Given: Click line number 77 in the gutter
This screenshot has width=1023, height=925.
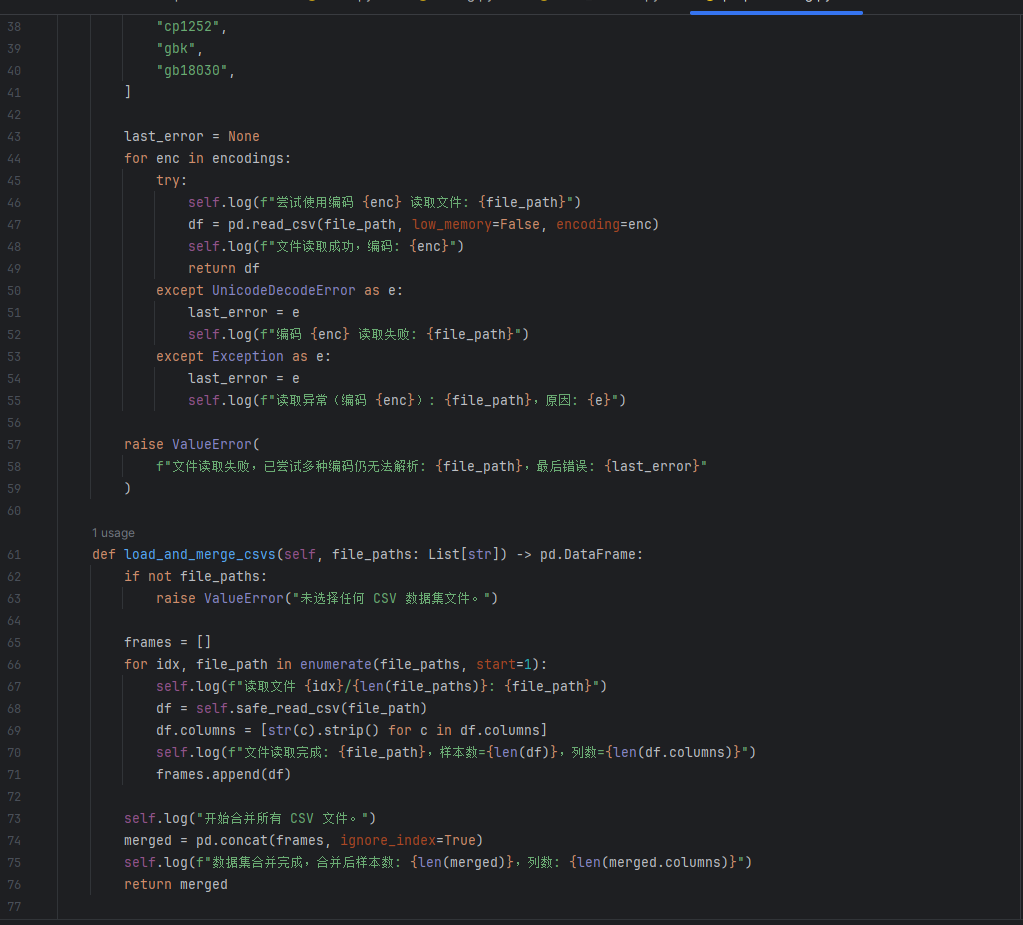Looking at the screenshot, I should pyautogui.click(x=14, y=907).
